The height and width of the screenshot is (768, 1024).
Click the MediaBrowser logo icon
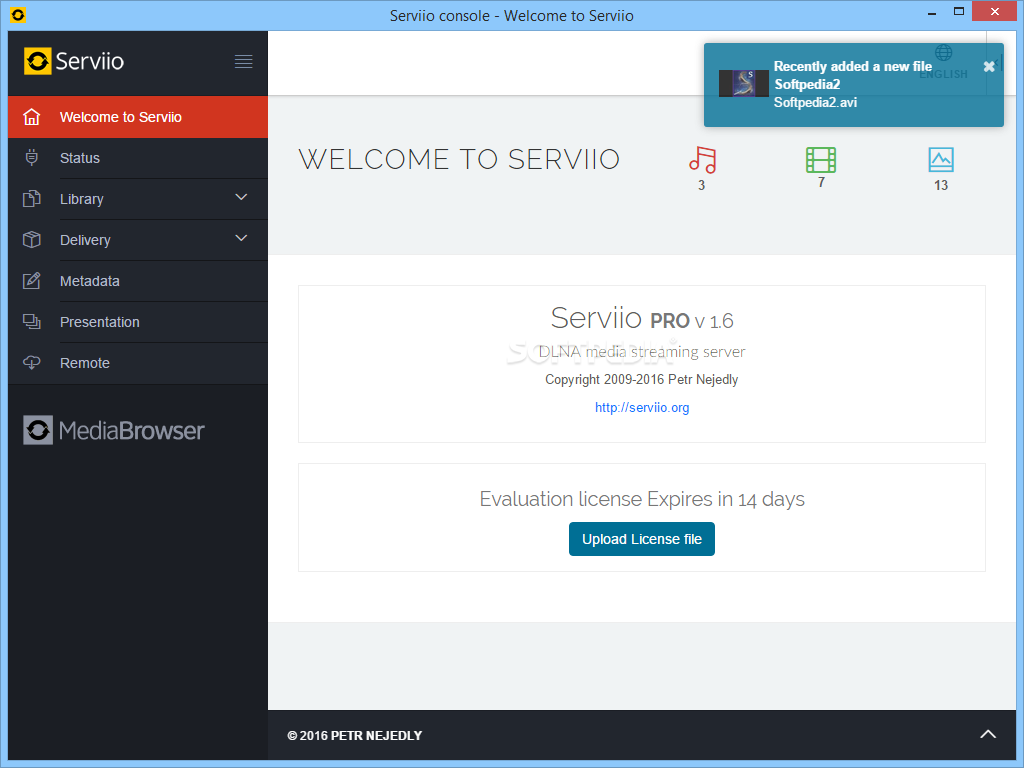(x=38, y=430)
